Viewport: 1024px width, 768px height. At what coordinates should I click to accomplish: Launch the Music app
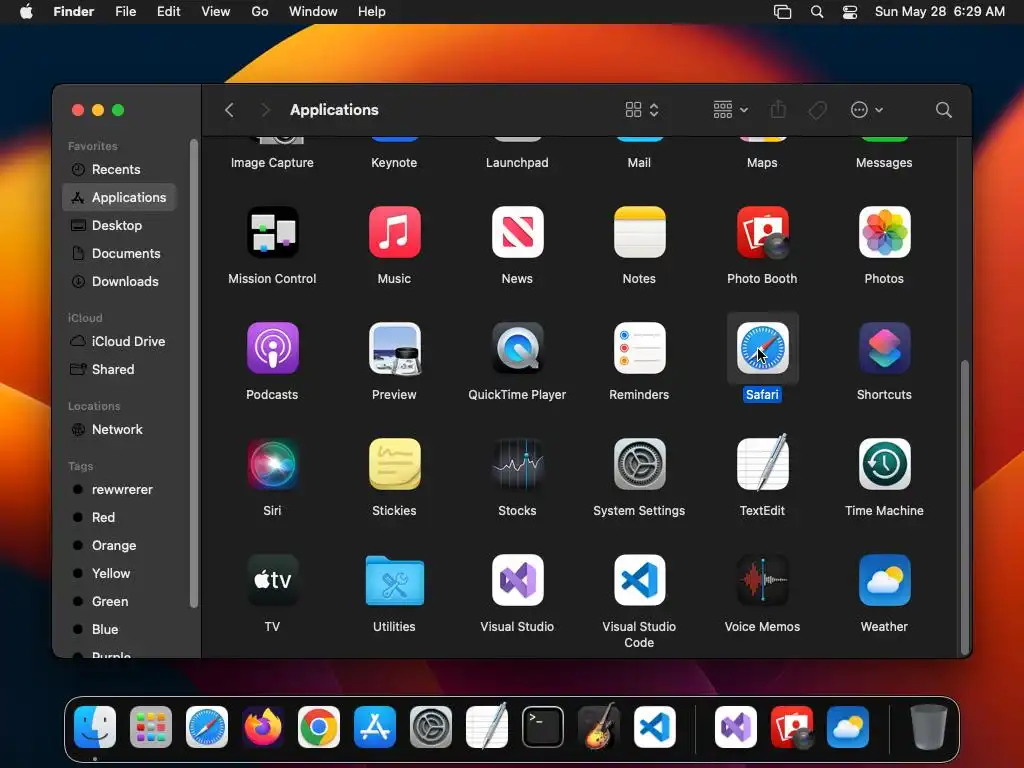[x=394, y=232]
